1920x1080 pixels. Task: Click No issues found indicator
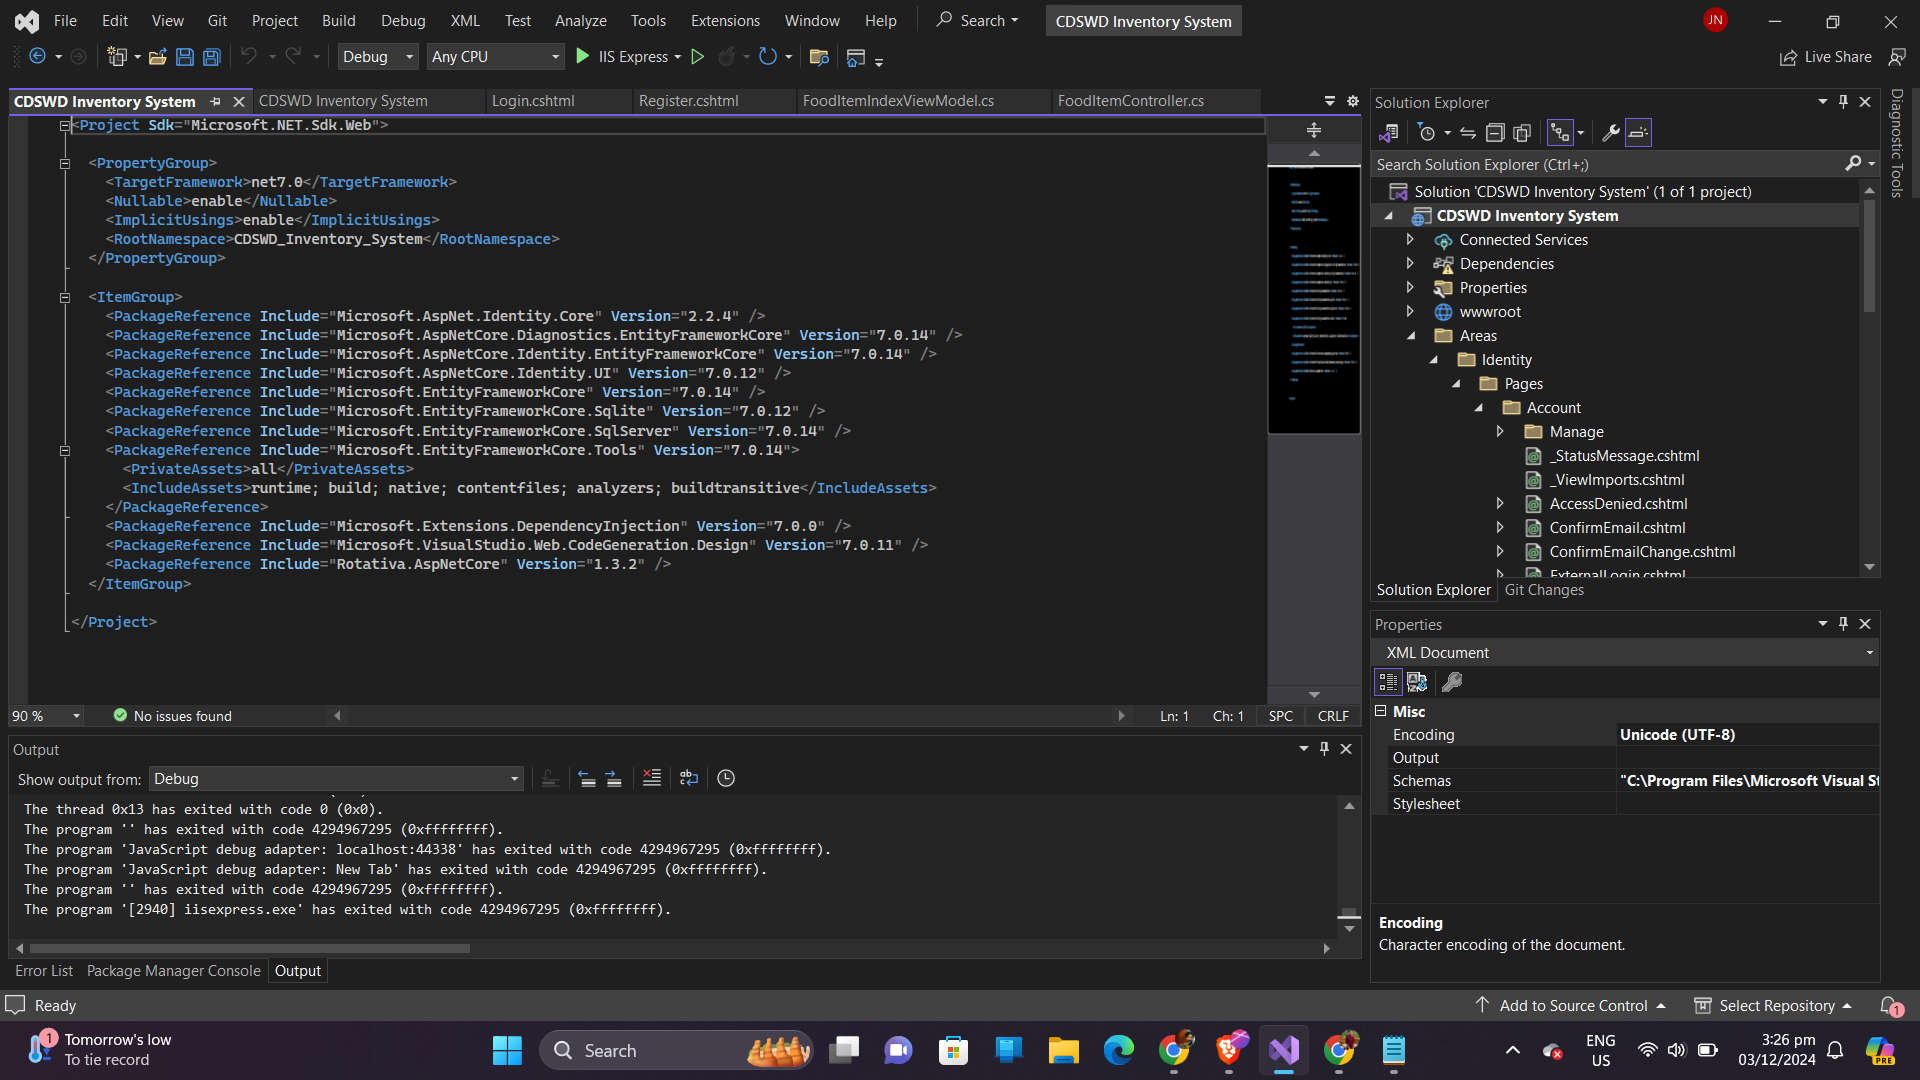click(173, 716)
